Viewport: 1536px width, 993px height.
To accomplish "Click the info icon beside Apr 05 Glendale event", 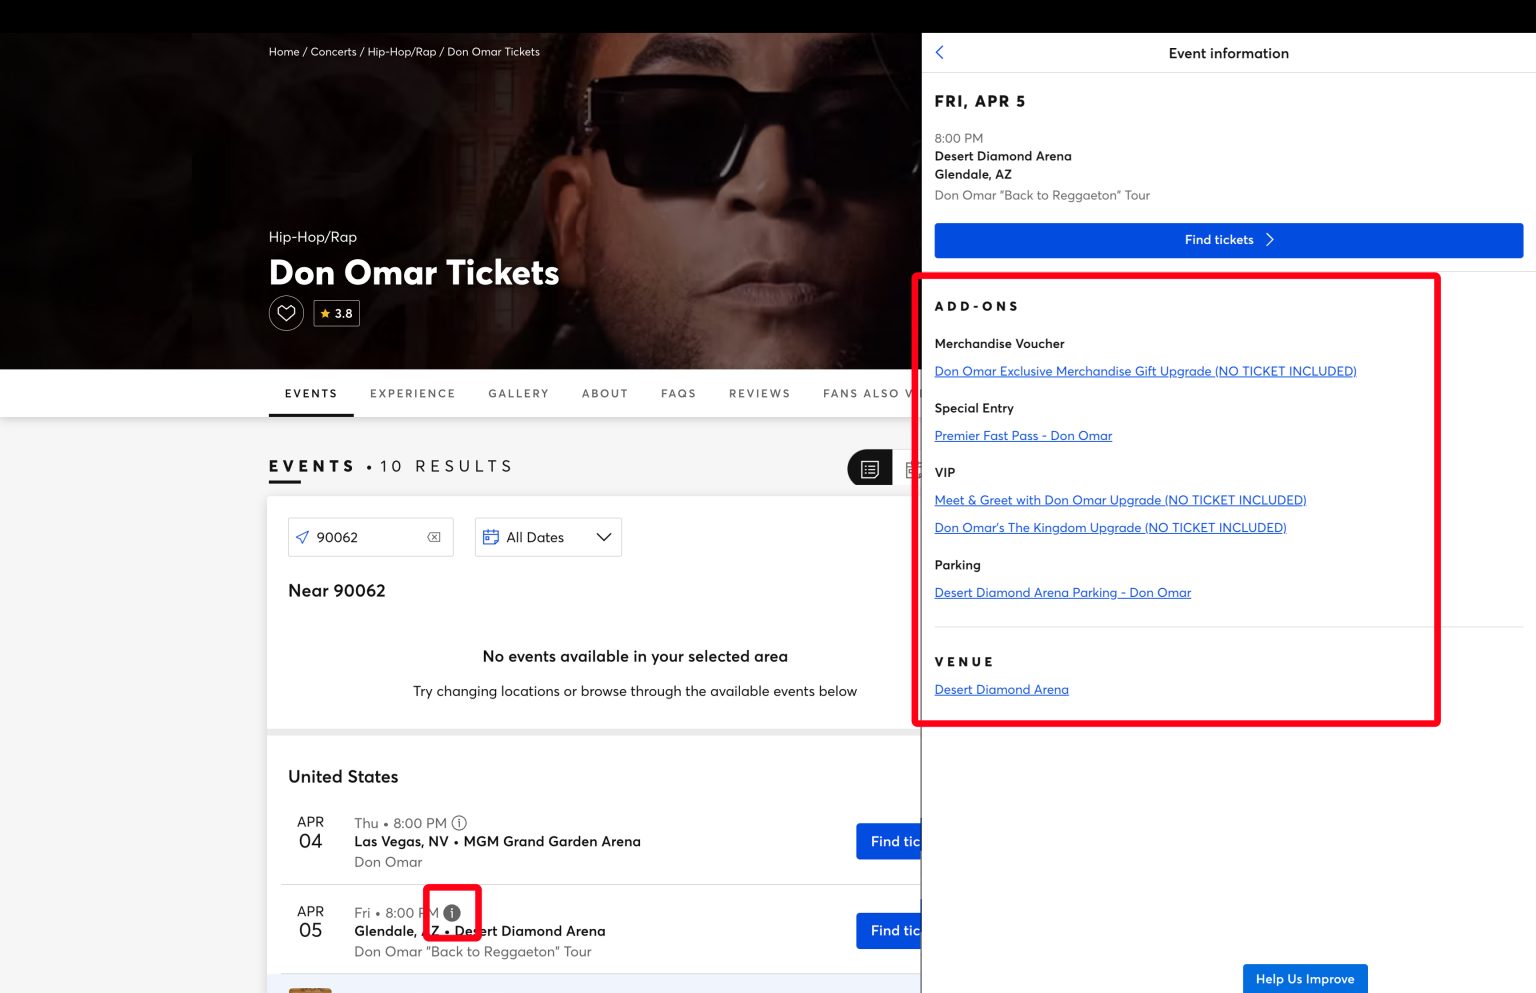I will [x=452, y=911].
